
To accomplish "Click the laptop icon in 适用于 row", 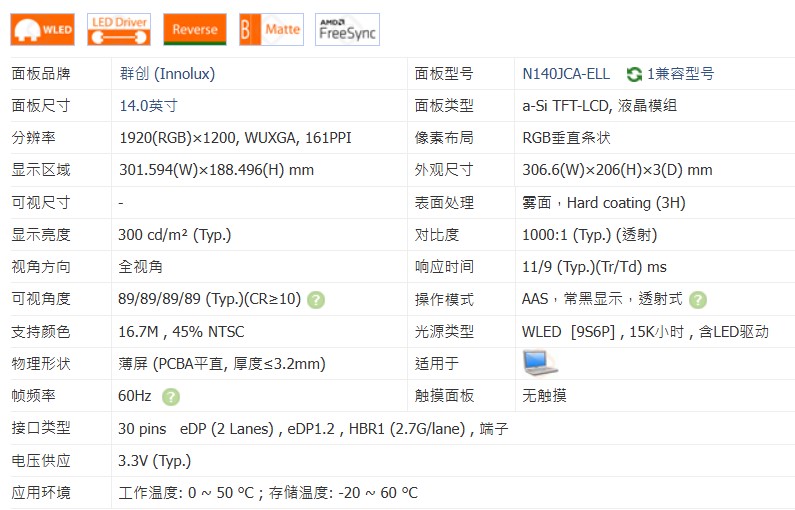I will coord(541,363).
